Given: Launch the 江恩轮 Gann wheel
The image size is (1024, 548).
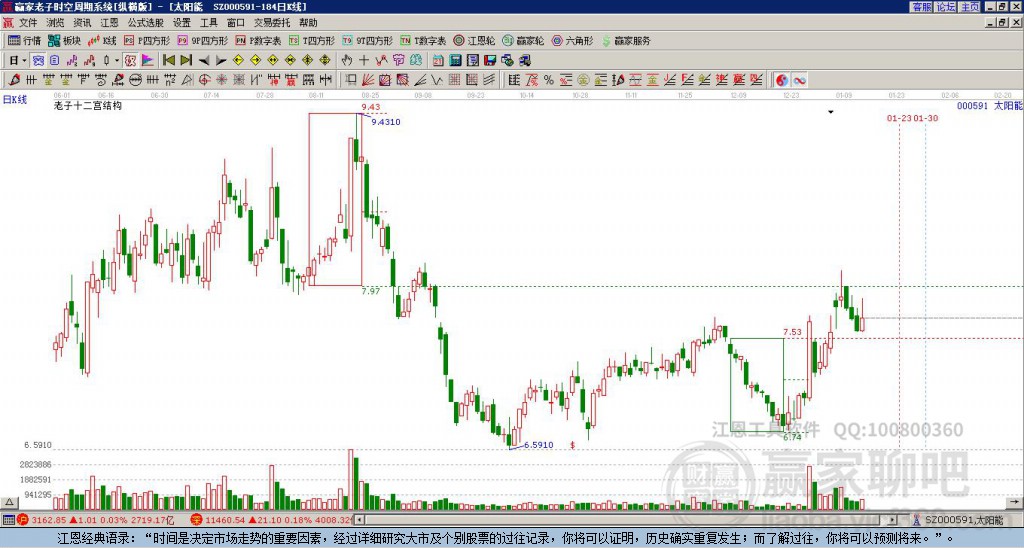Looking at the screenshot, I should pyautogui.click(x=475, y=40).
